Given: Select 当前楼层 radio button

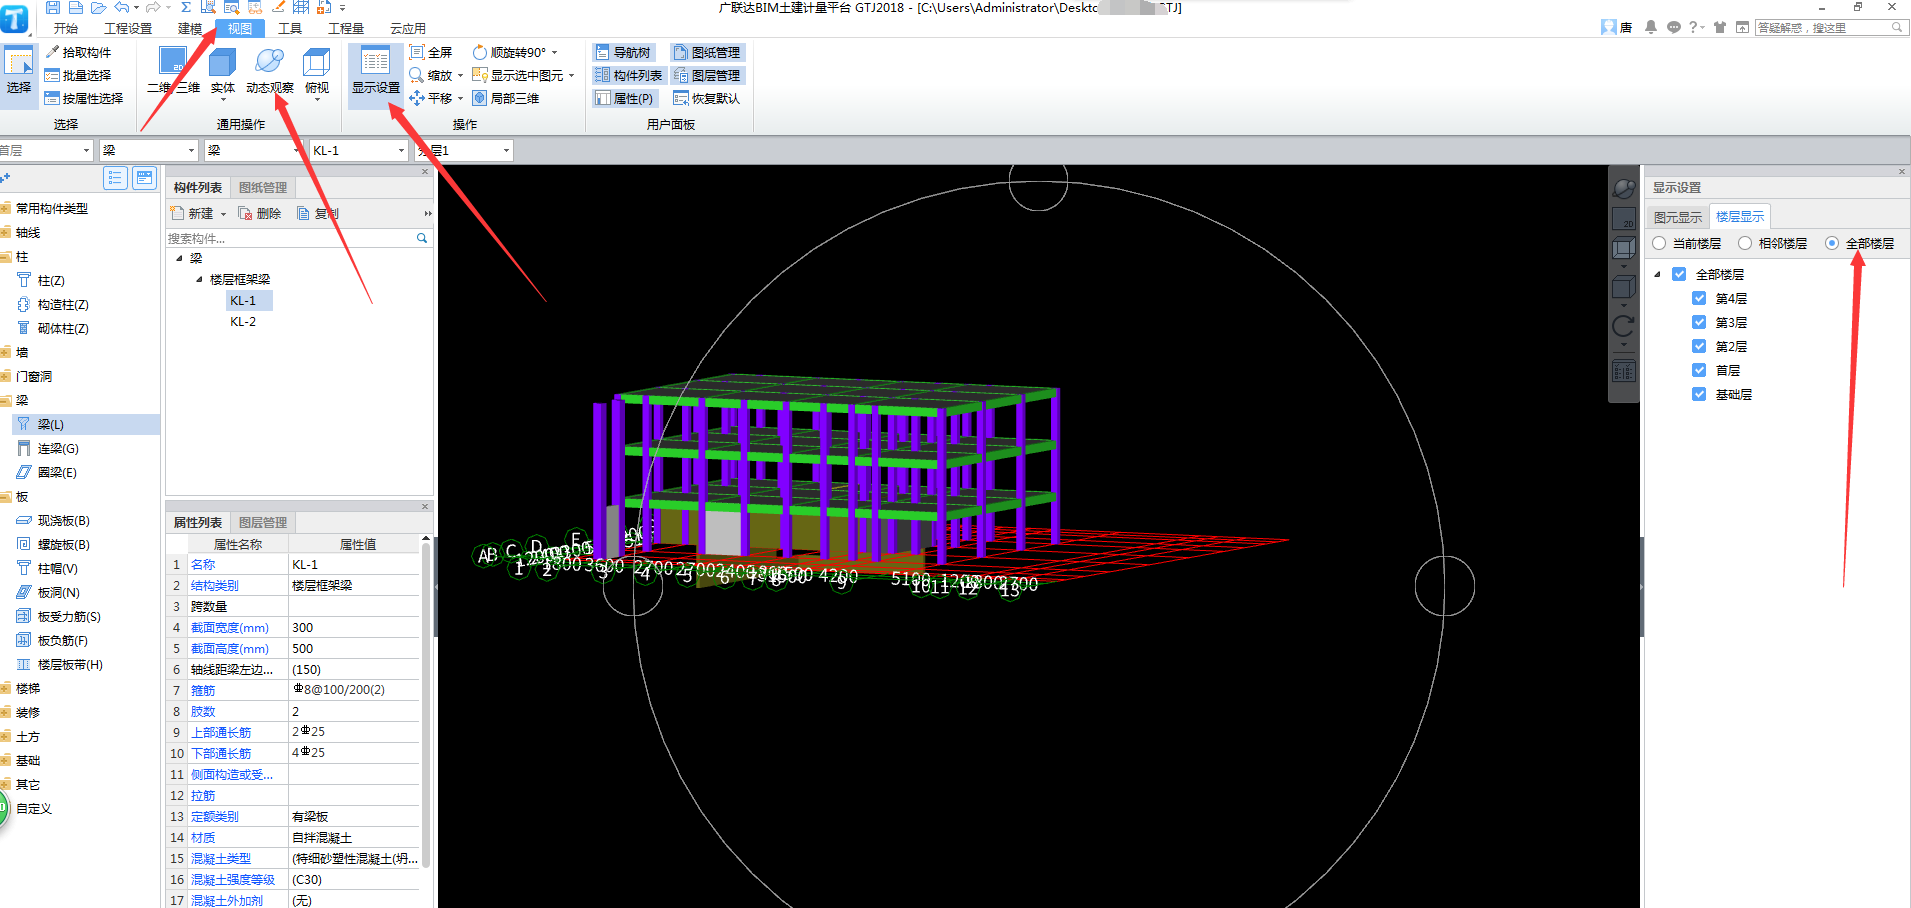Looking at the screenshot, I should [x=1660, y=243].
